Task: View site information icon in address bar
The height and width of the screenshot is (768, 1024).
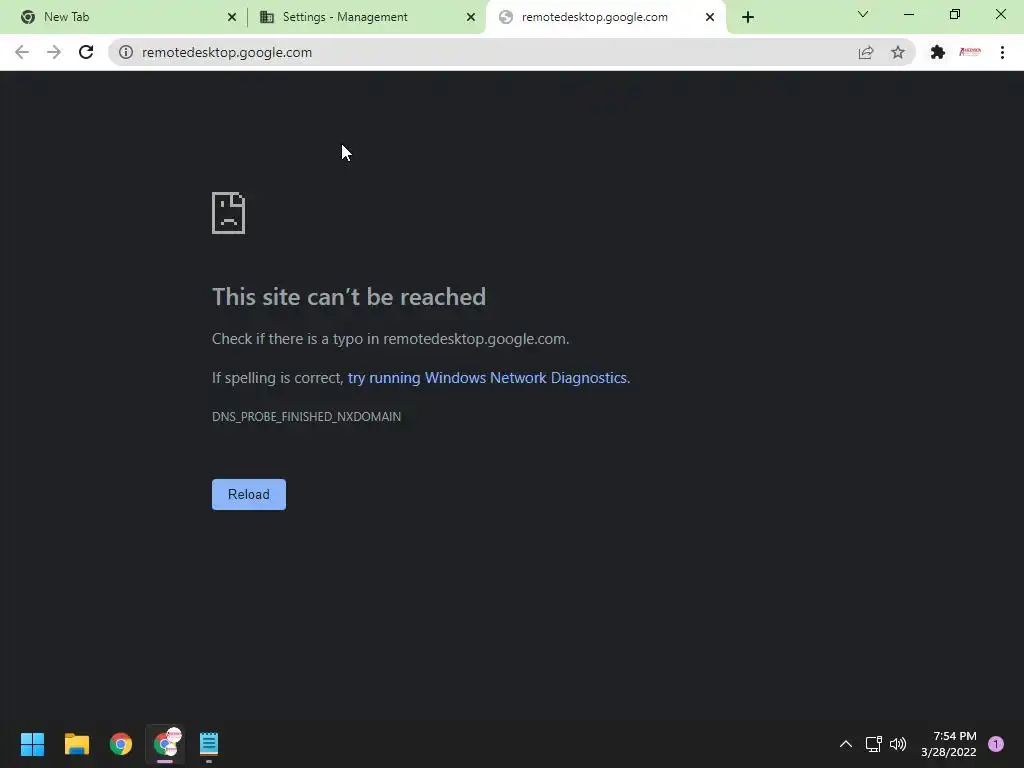Action: 125,52
